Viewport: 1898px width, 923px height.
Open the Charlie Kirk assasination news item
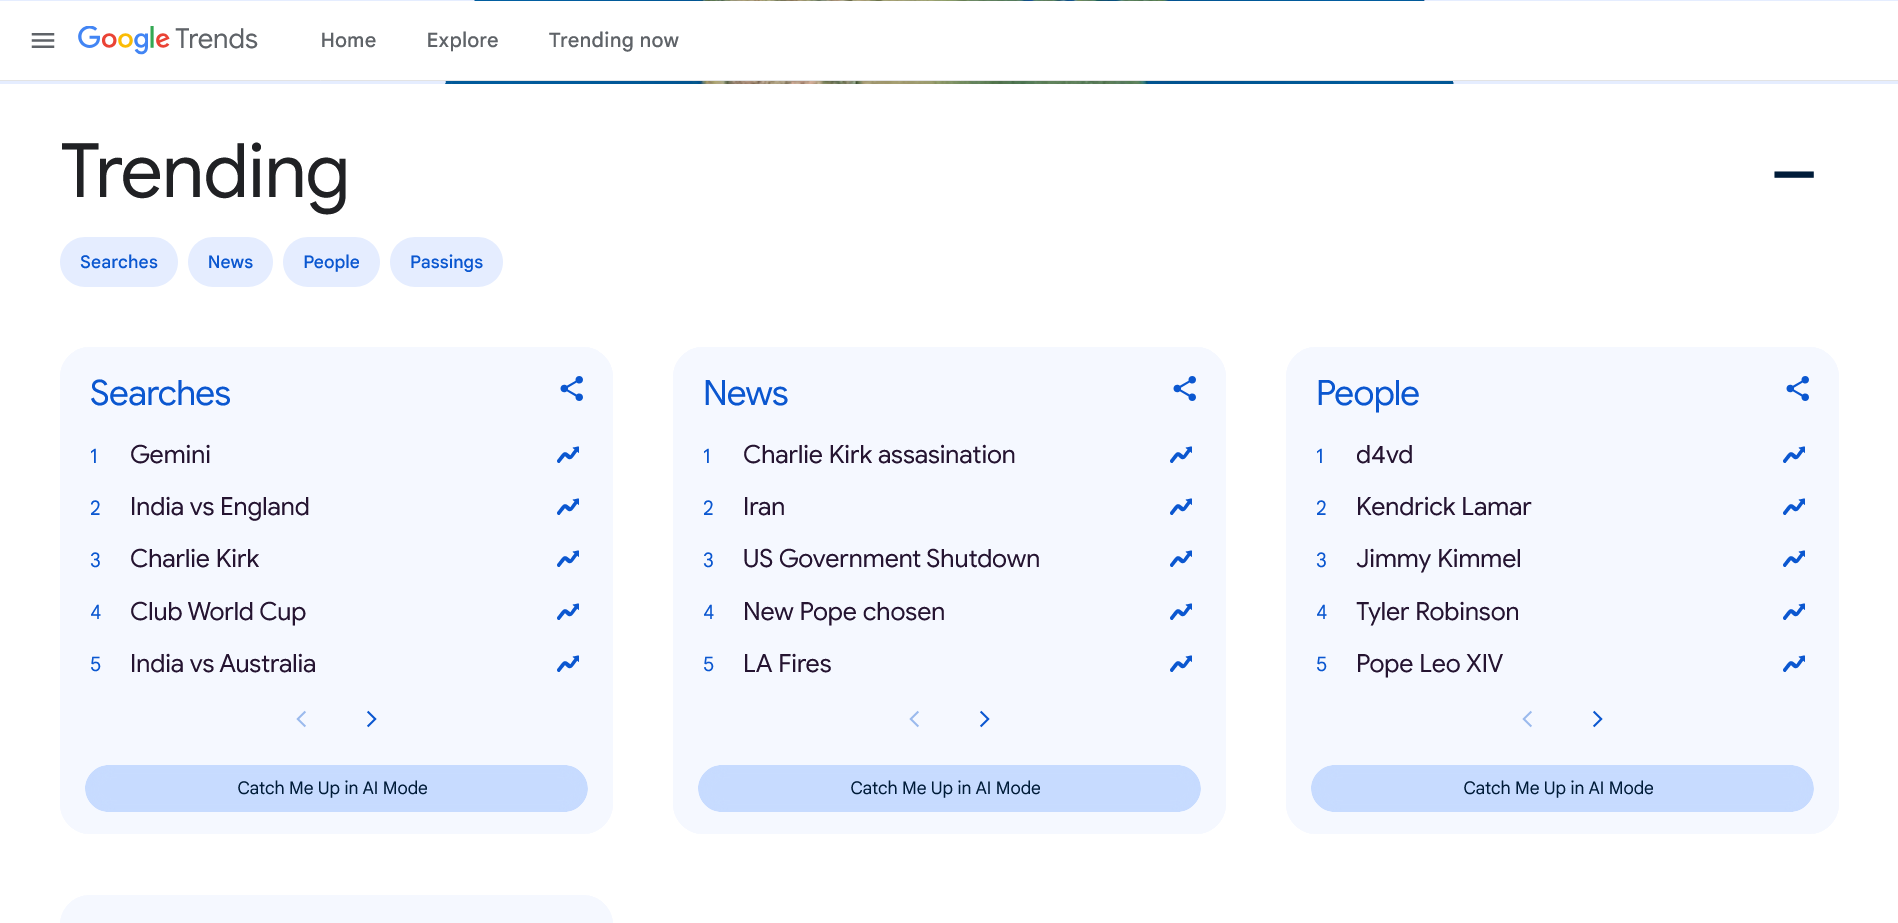878,455
